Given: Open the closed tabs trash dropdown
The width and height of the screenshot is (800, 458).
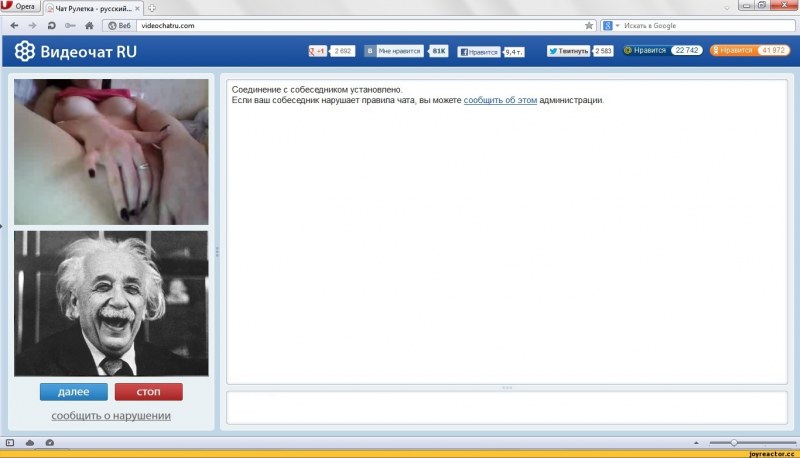Looking at the screenshot, I should (x=727, y=8).
